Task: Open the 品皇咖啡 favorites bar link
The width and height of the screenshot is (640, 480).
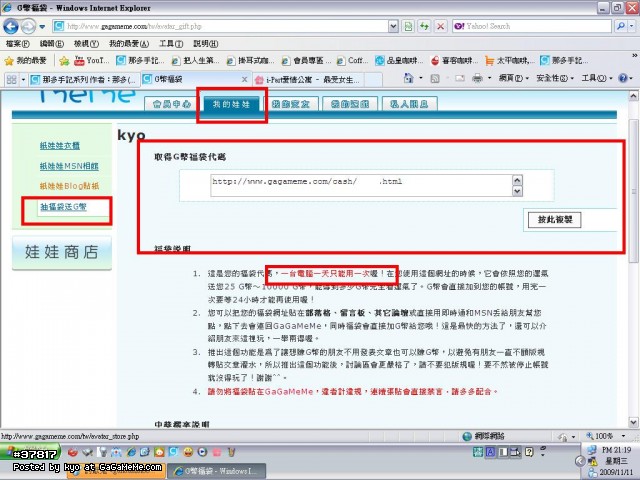Action: (x=399, y=61)
